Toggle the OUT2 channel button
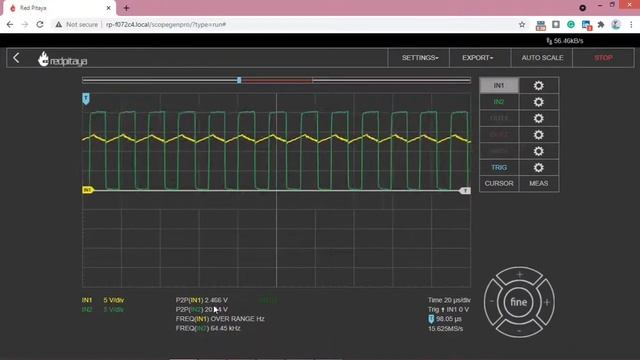The width and height of the screenshot is (640, 360). click(499, 135)
